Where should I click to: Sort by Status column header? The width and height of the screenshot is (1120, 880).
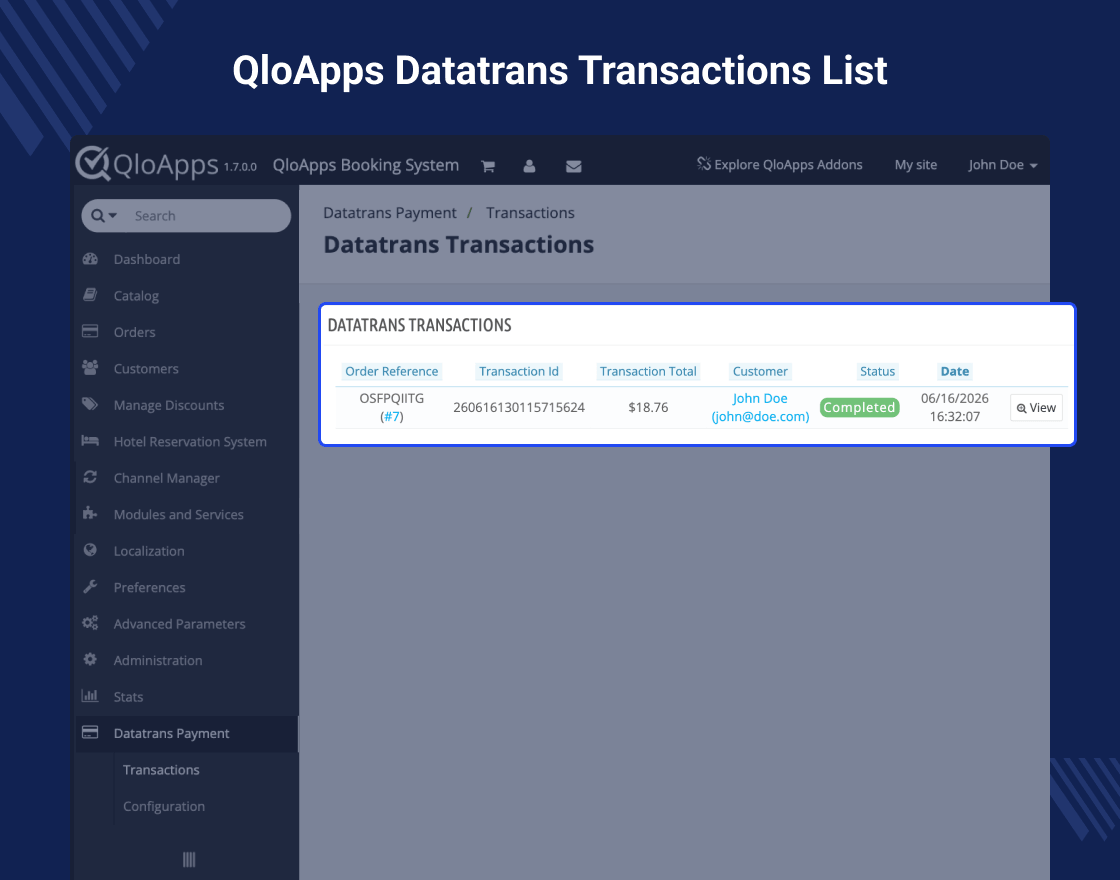click(877, 371)
